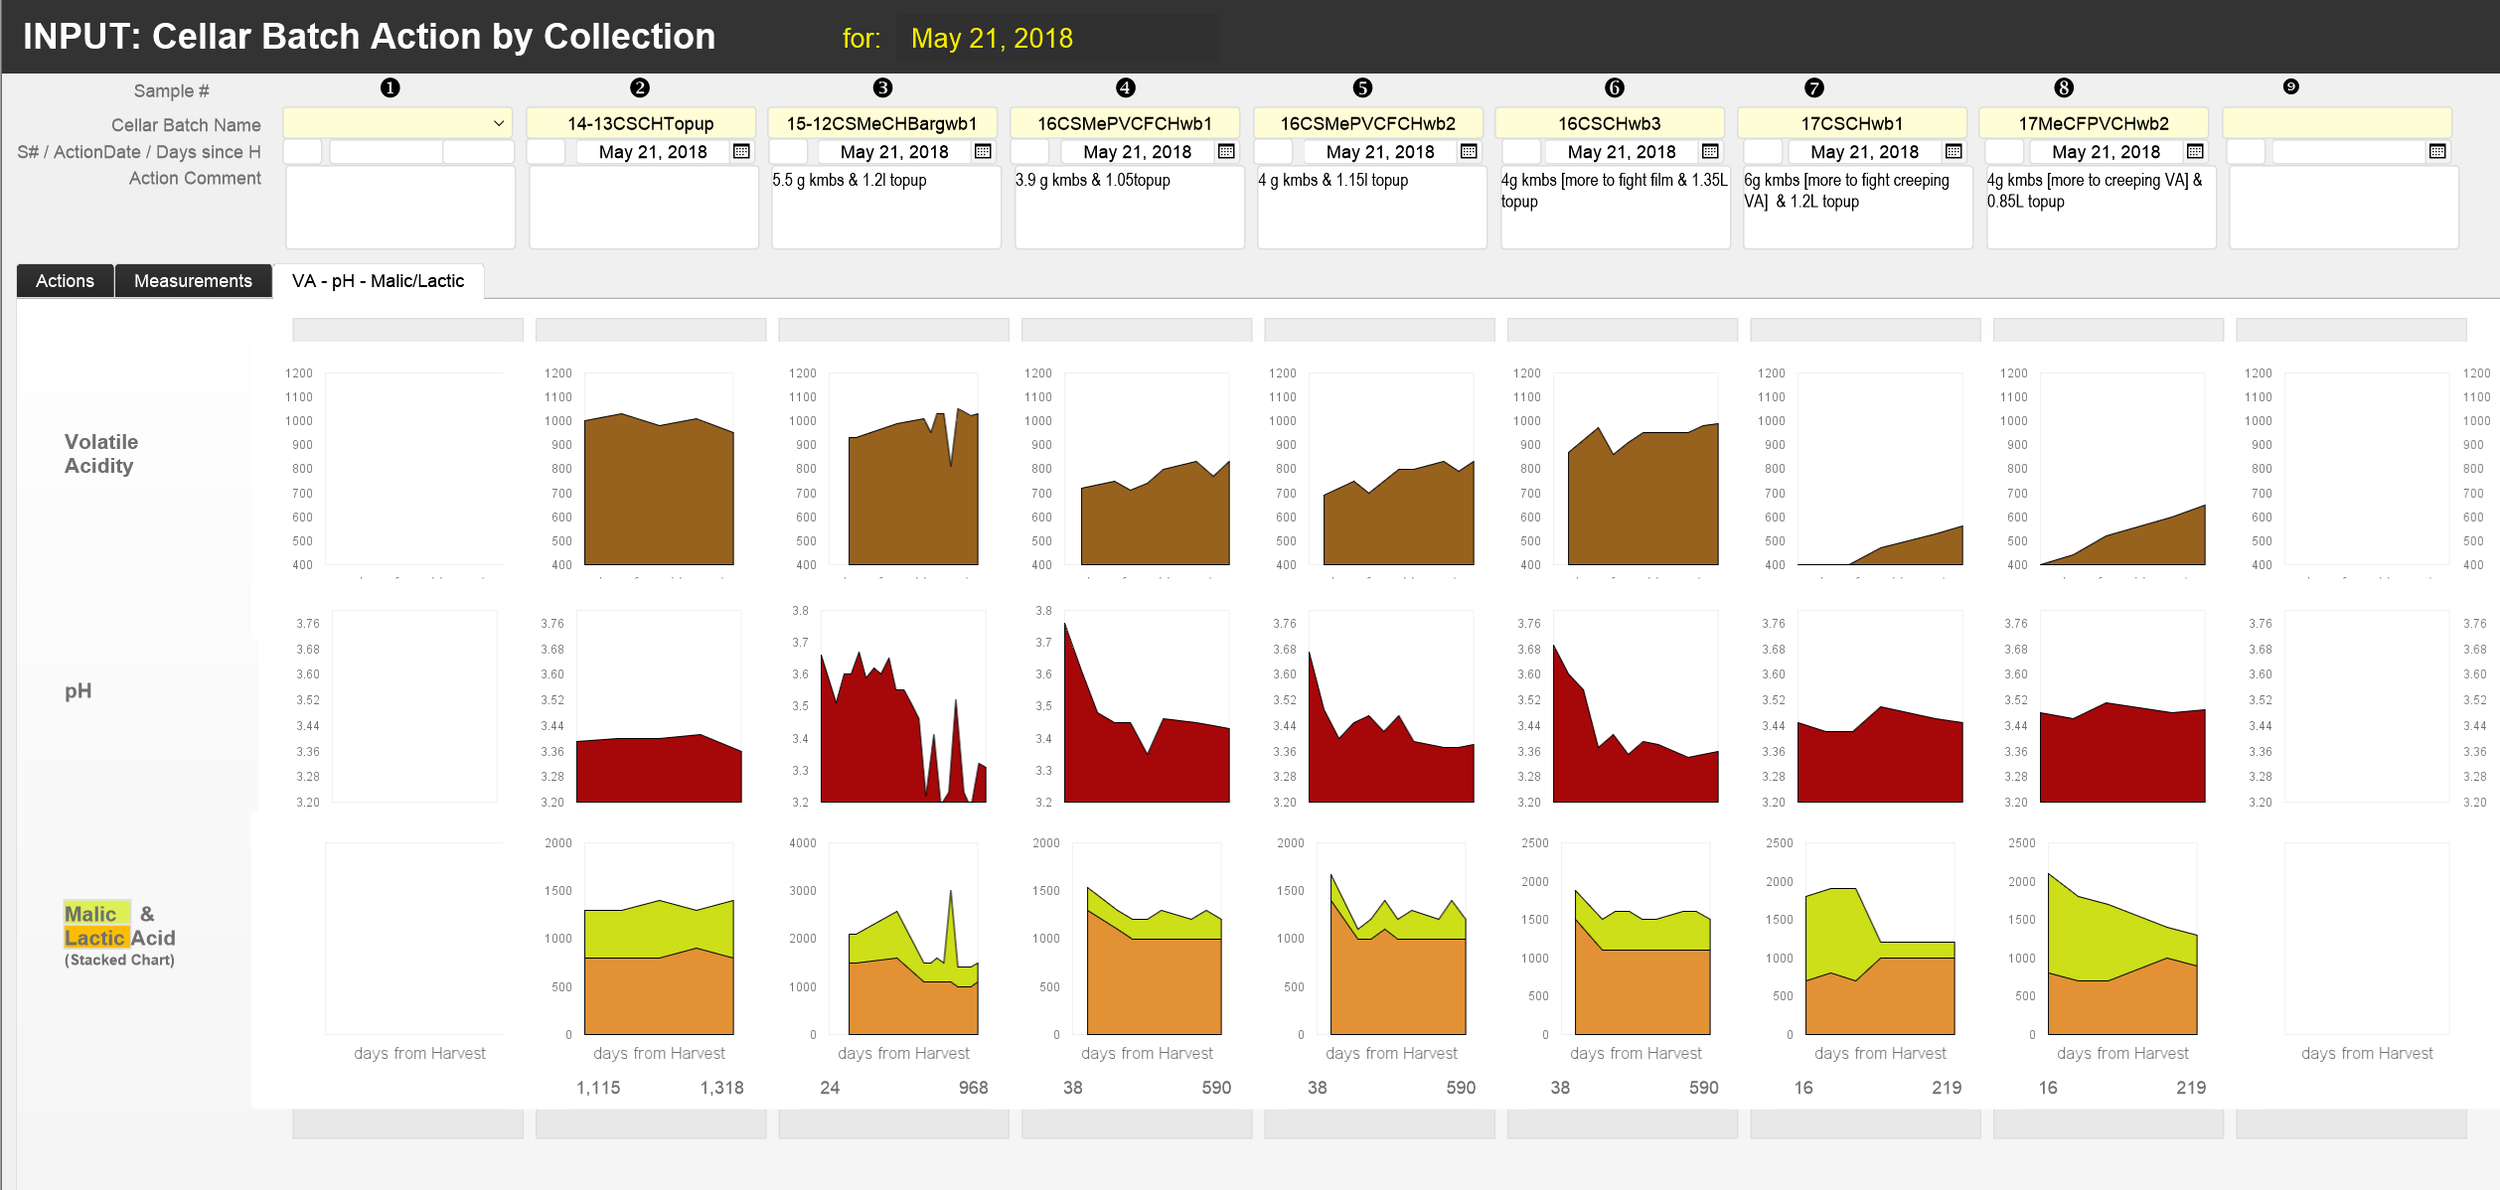Edit 16CSCHwb3 comment about fighting film
The width and height of the screenshot is (2500, 1190).
click(x=1615, y=207)
